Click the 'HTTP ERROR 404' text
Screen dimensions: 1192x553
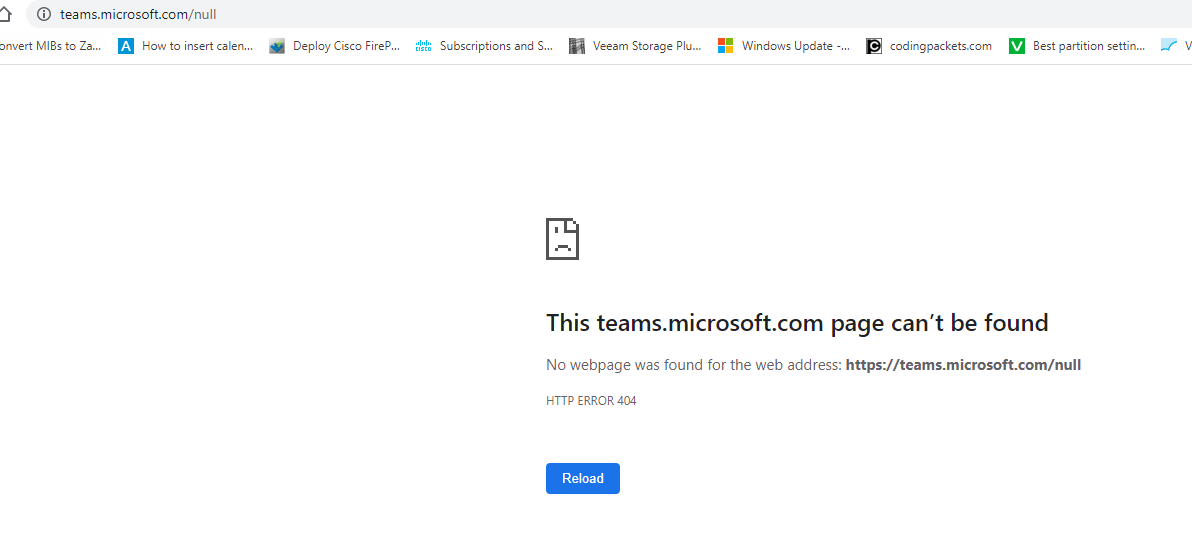point(591,401)
